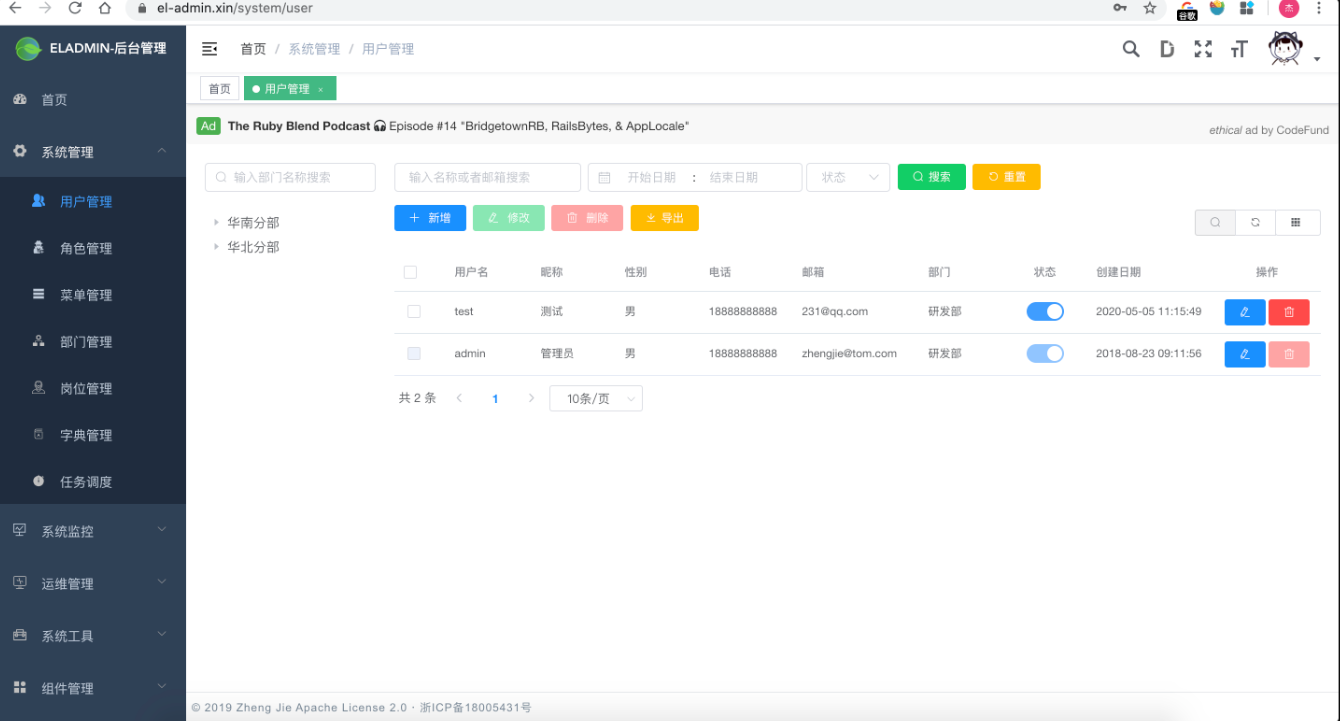This screenshot has height=721, width=1340.
Task: Open the 10条/页 page size dropdown
Action: pyautogui.click(x=595, y=397)
